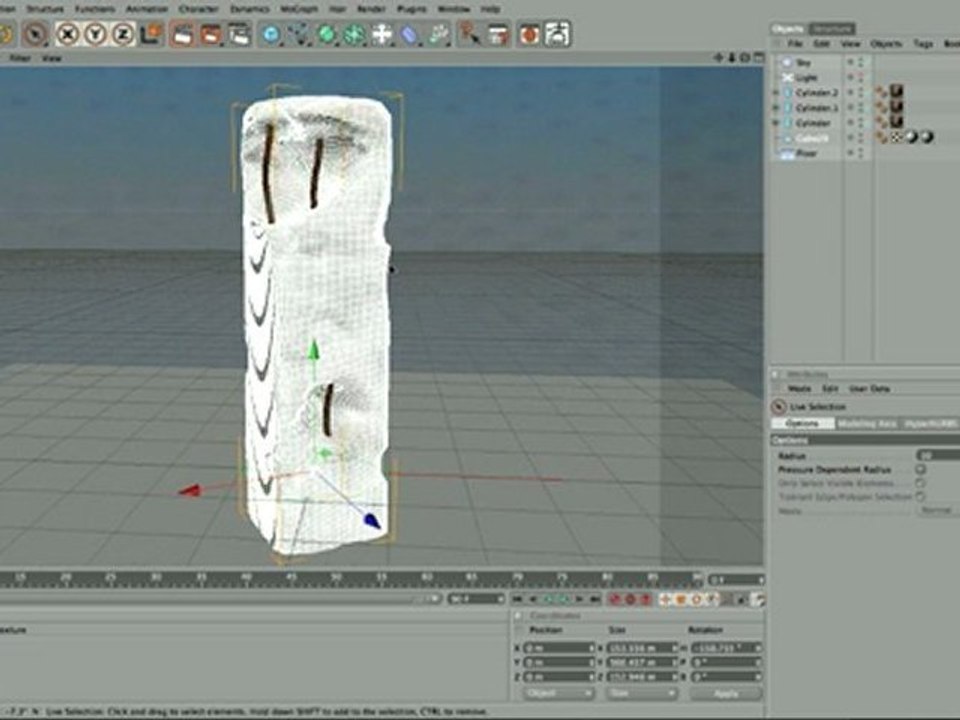Screen dimensions: 960x720
Task: Click the blue deformer icon
Action: [x=410, y=34]
